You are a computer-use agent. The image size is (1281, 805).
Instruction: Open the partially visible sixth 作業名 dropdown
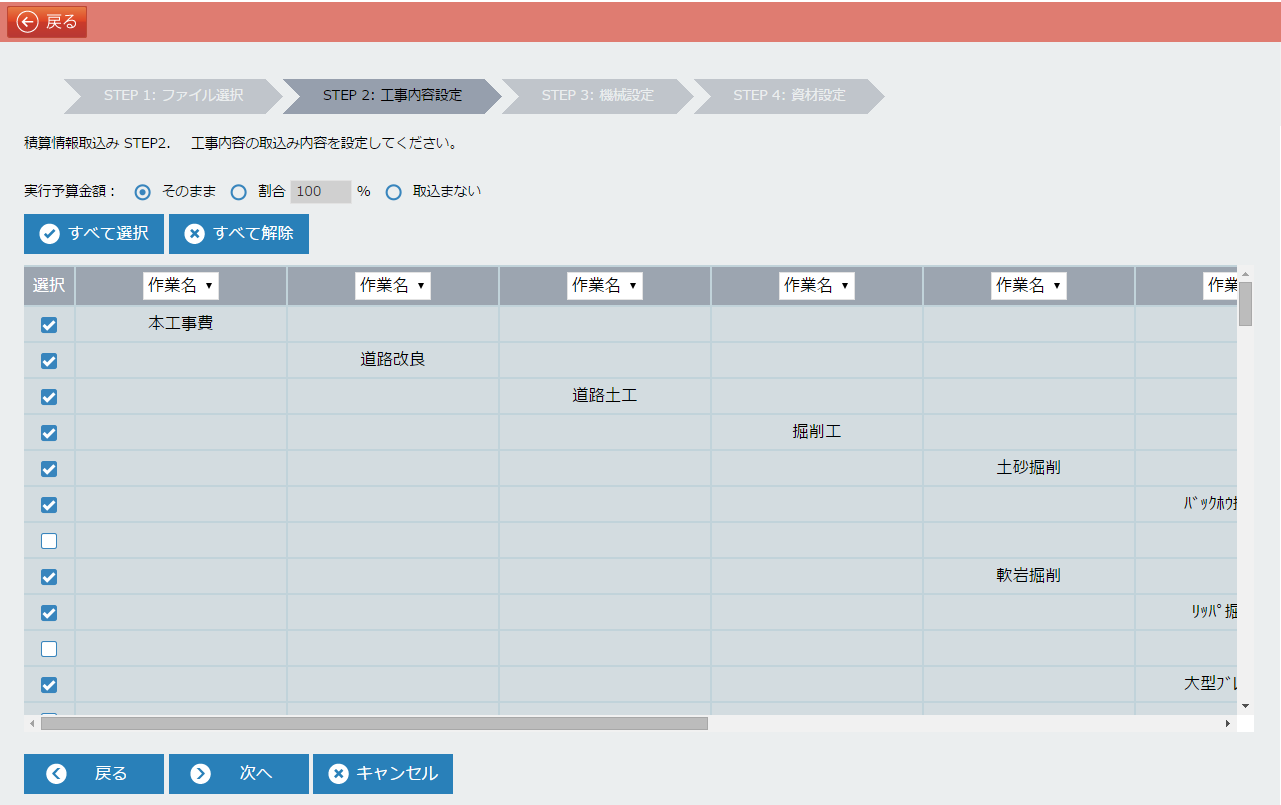(1221, 286)
